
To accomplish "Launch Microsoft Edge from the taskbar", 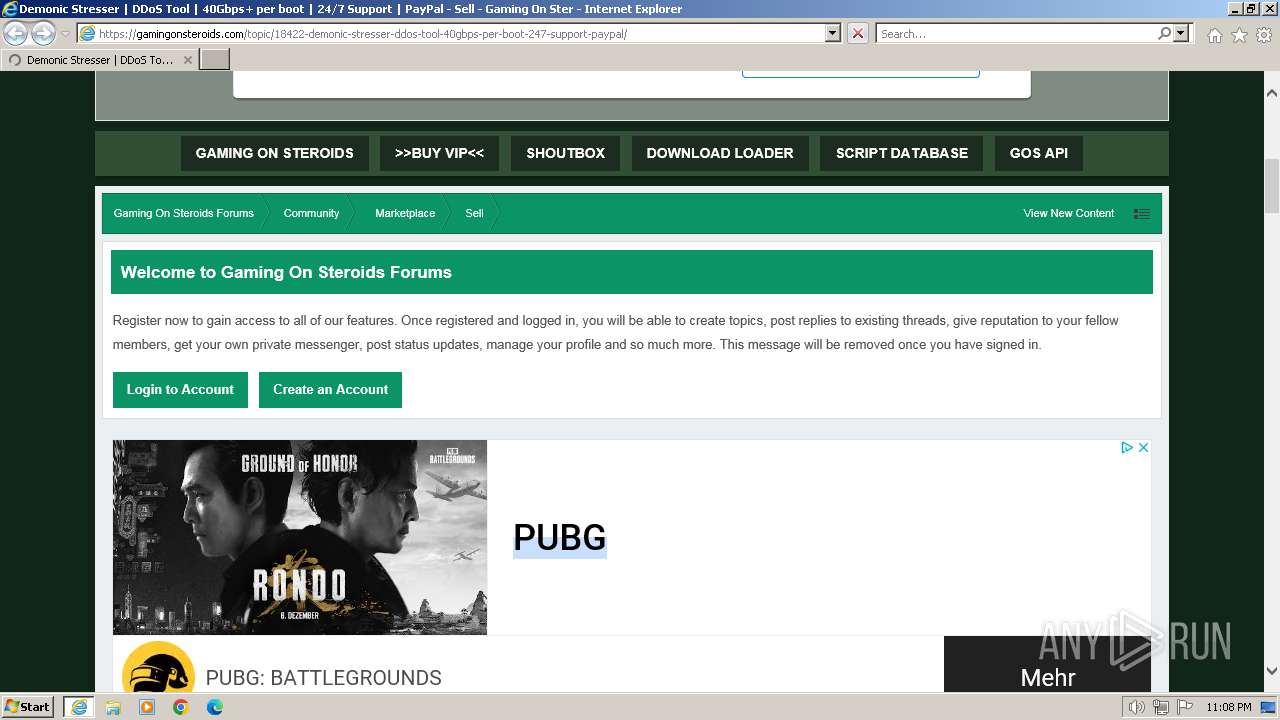I will coord(215,707).
